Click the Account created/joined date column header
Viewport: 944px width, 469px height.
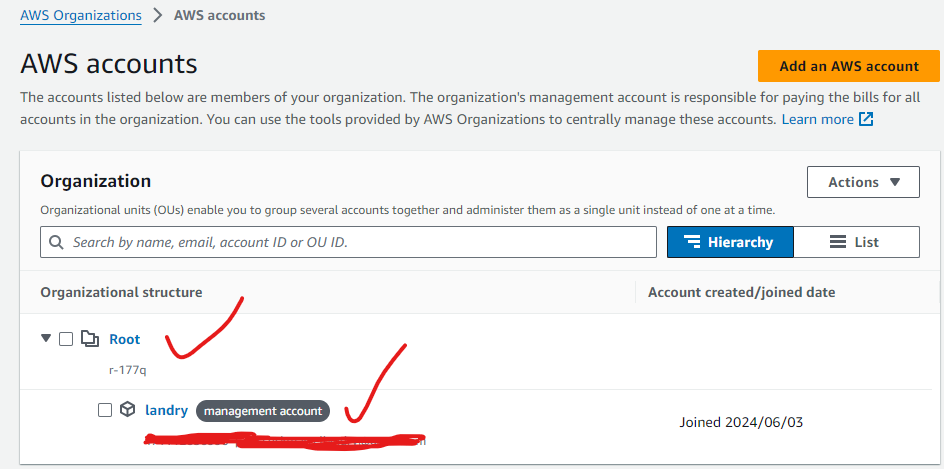[x=741, y=292]
